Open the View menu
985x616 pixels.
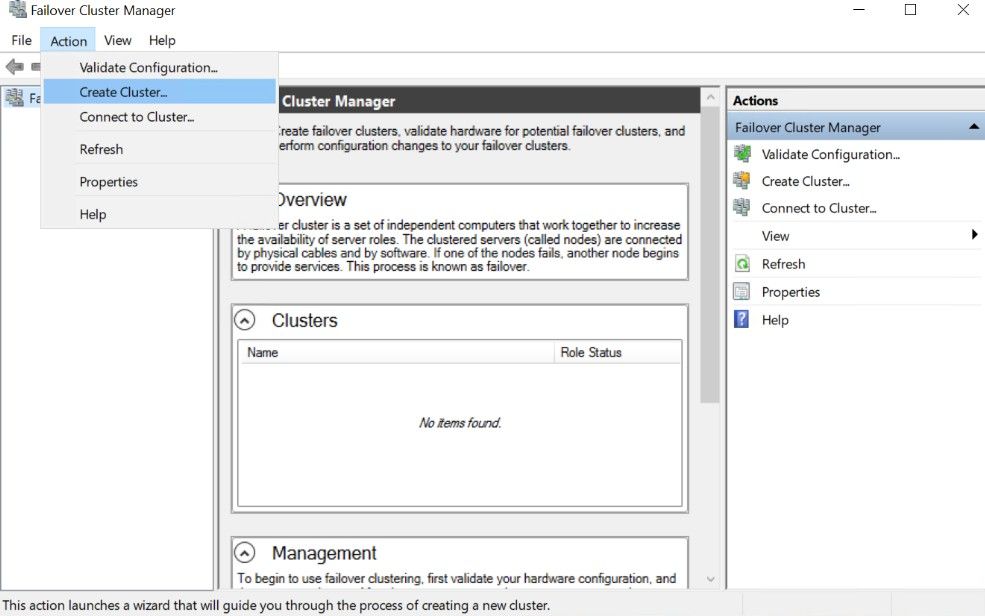[x=117, y=40]
